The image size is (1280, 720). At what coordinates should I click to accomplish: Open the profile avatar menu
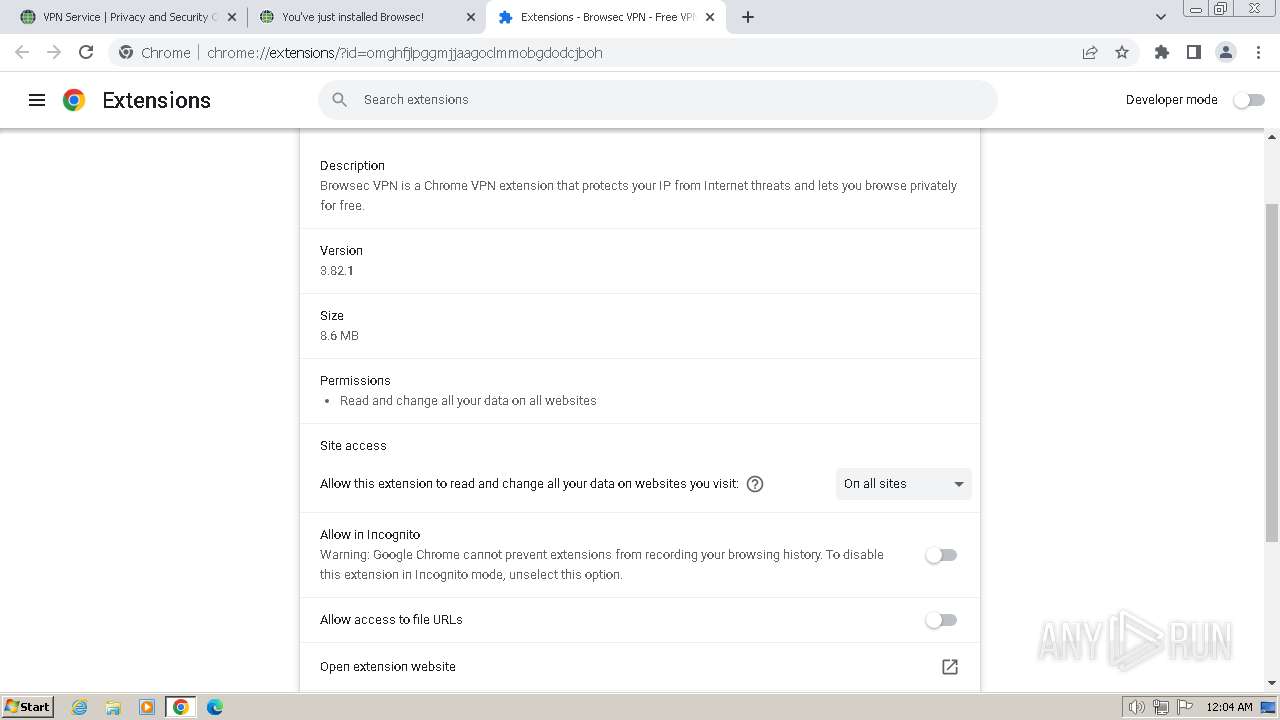point(1226,53)
